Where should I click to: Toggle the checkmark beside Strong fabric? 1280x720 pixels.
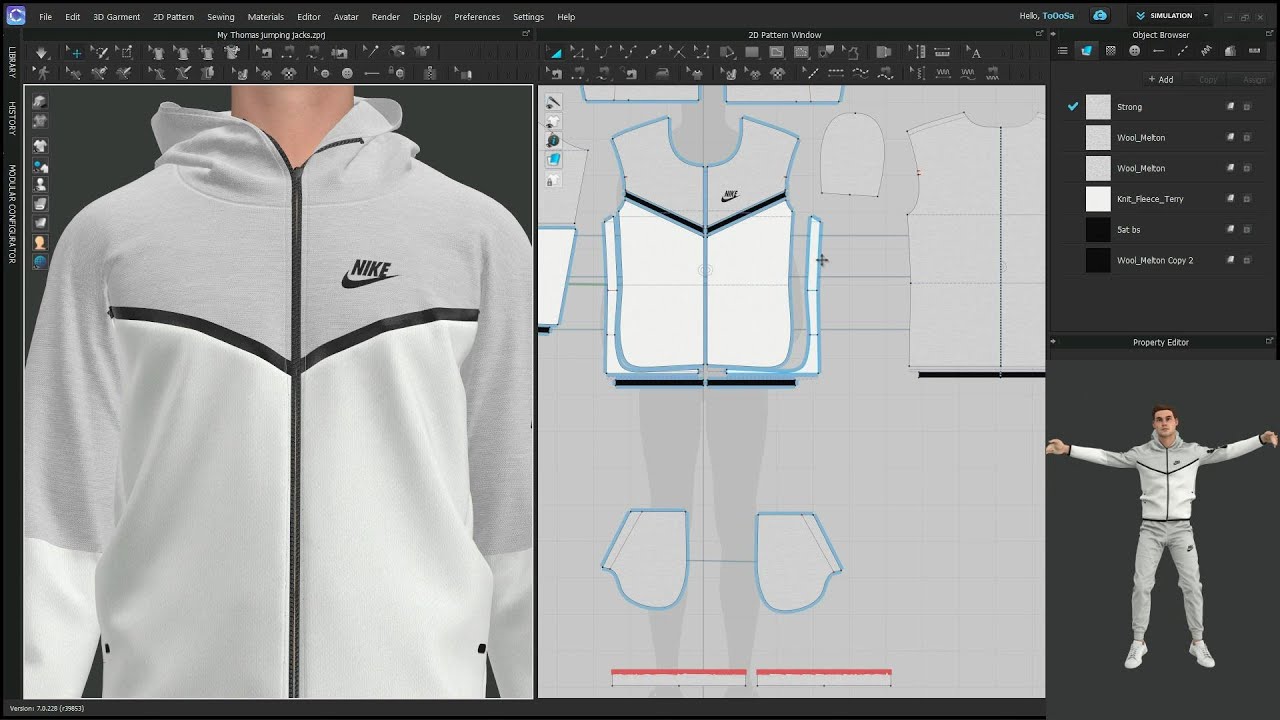[x=1073, y=106]
